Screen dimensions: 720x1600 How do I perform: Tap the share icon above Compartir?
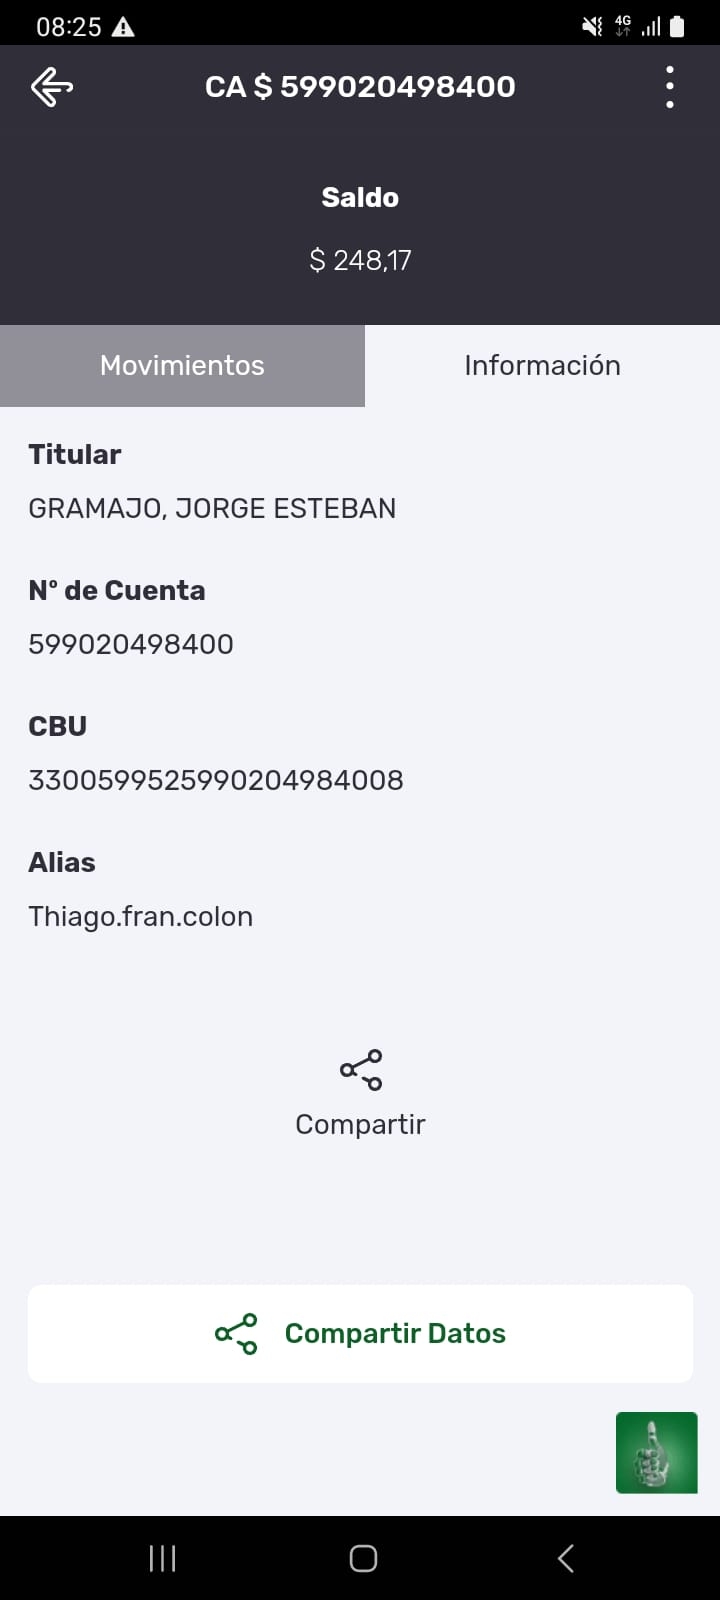[361, 1069]
